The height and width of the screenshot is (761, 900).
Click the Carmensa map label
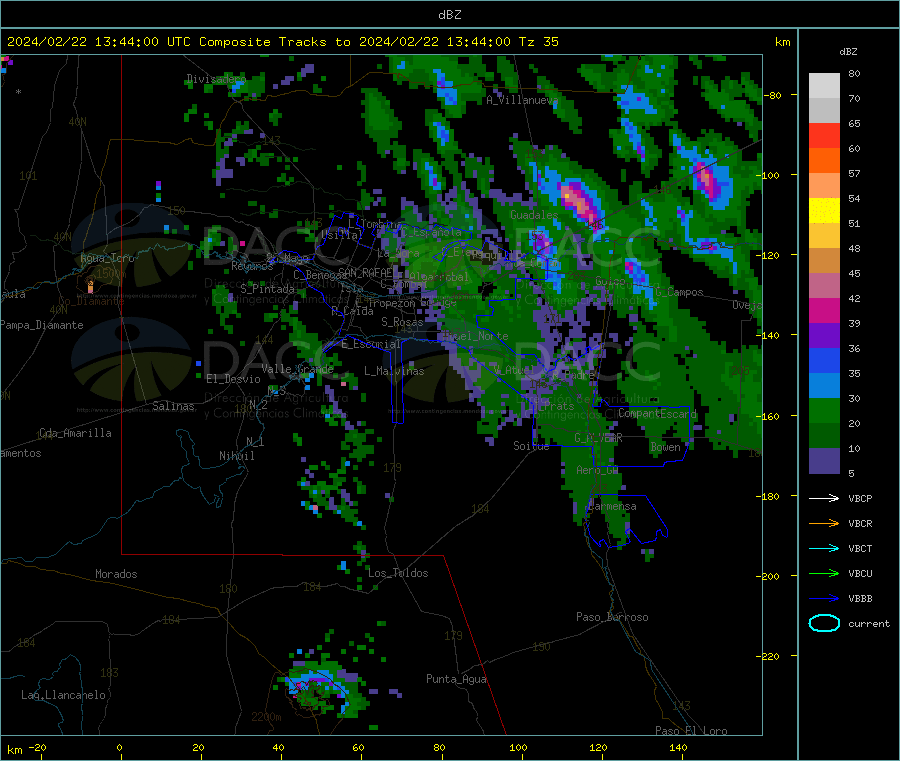(x=612, y=506)
